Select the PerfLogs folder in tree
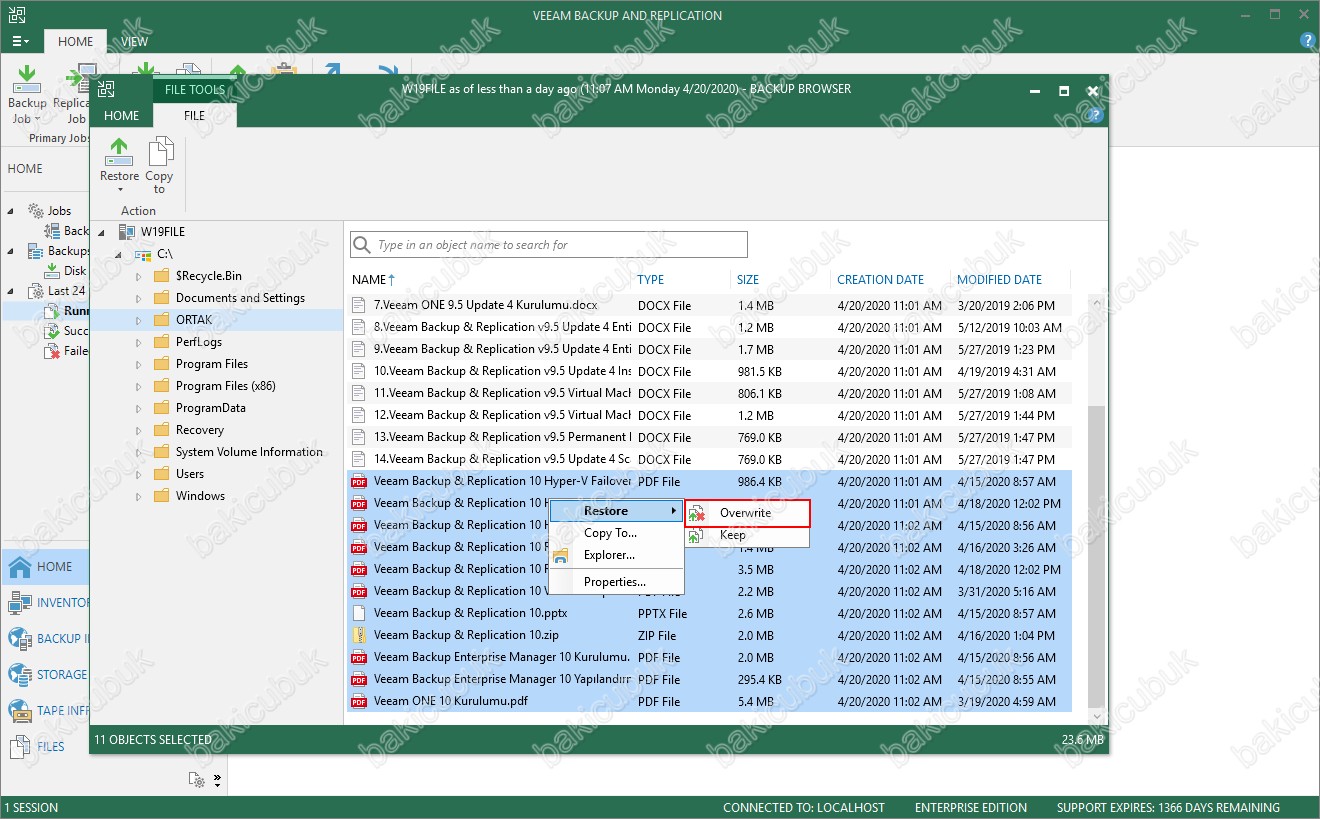The height and width of the screenshot is (819, 1320). point(199,342)
